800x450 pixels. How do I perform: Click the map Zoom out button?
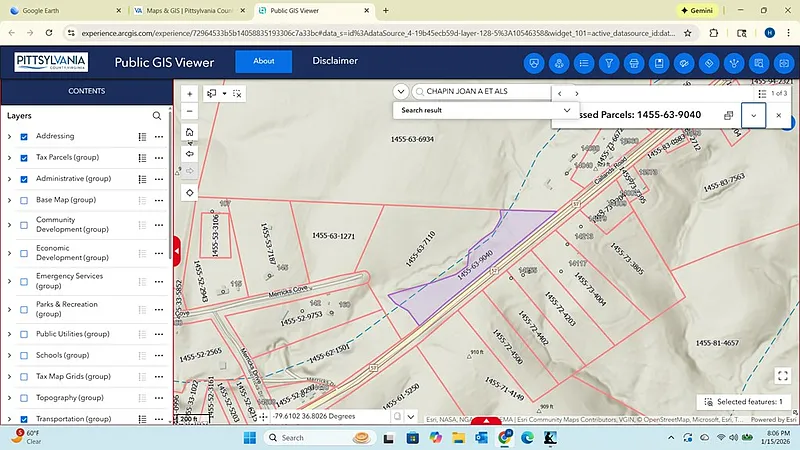click(x=189, y=110)
